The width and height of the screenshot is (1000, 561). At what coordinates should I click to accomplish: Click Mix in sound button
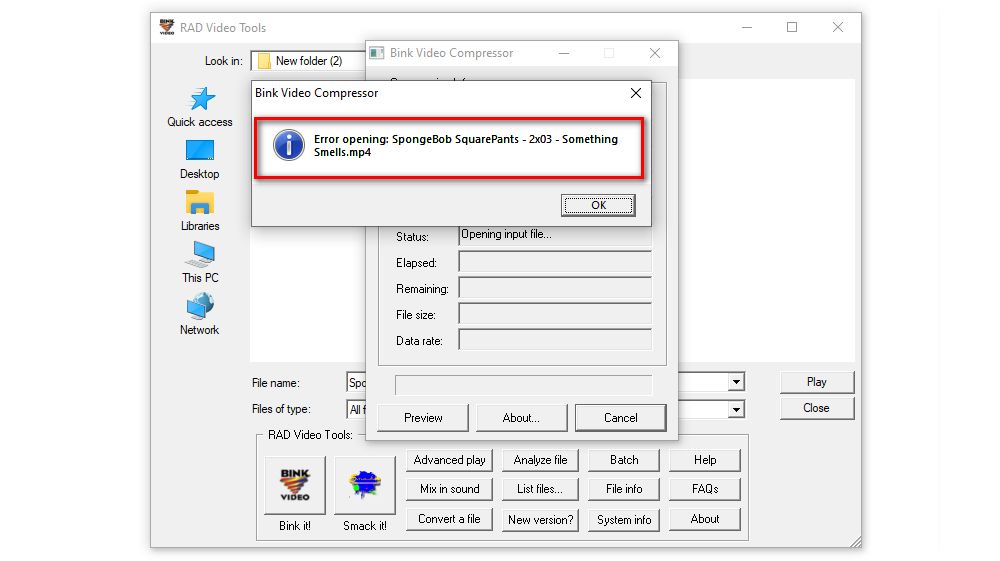click(x=449, y=489)
